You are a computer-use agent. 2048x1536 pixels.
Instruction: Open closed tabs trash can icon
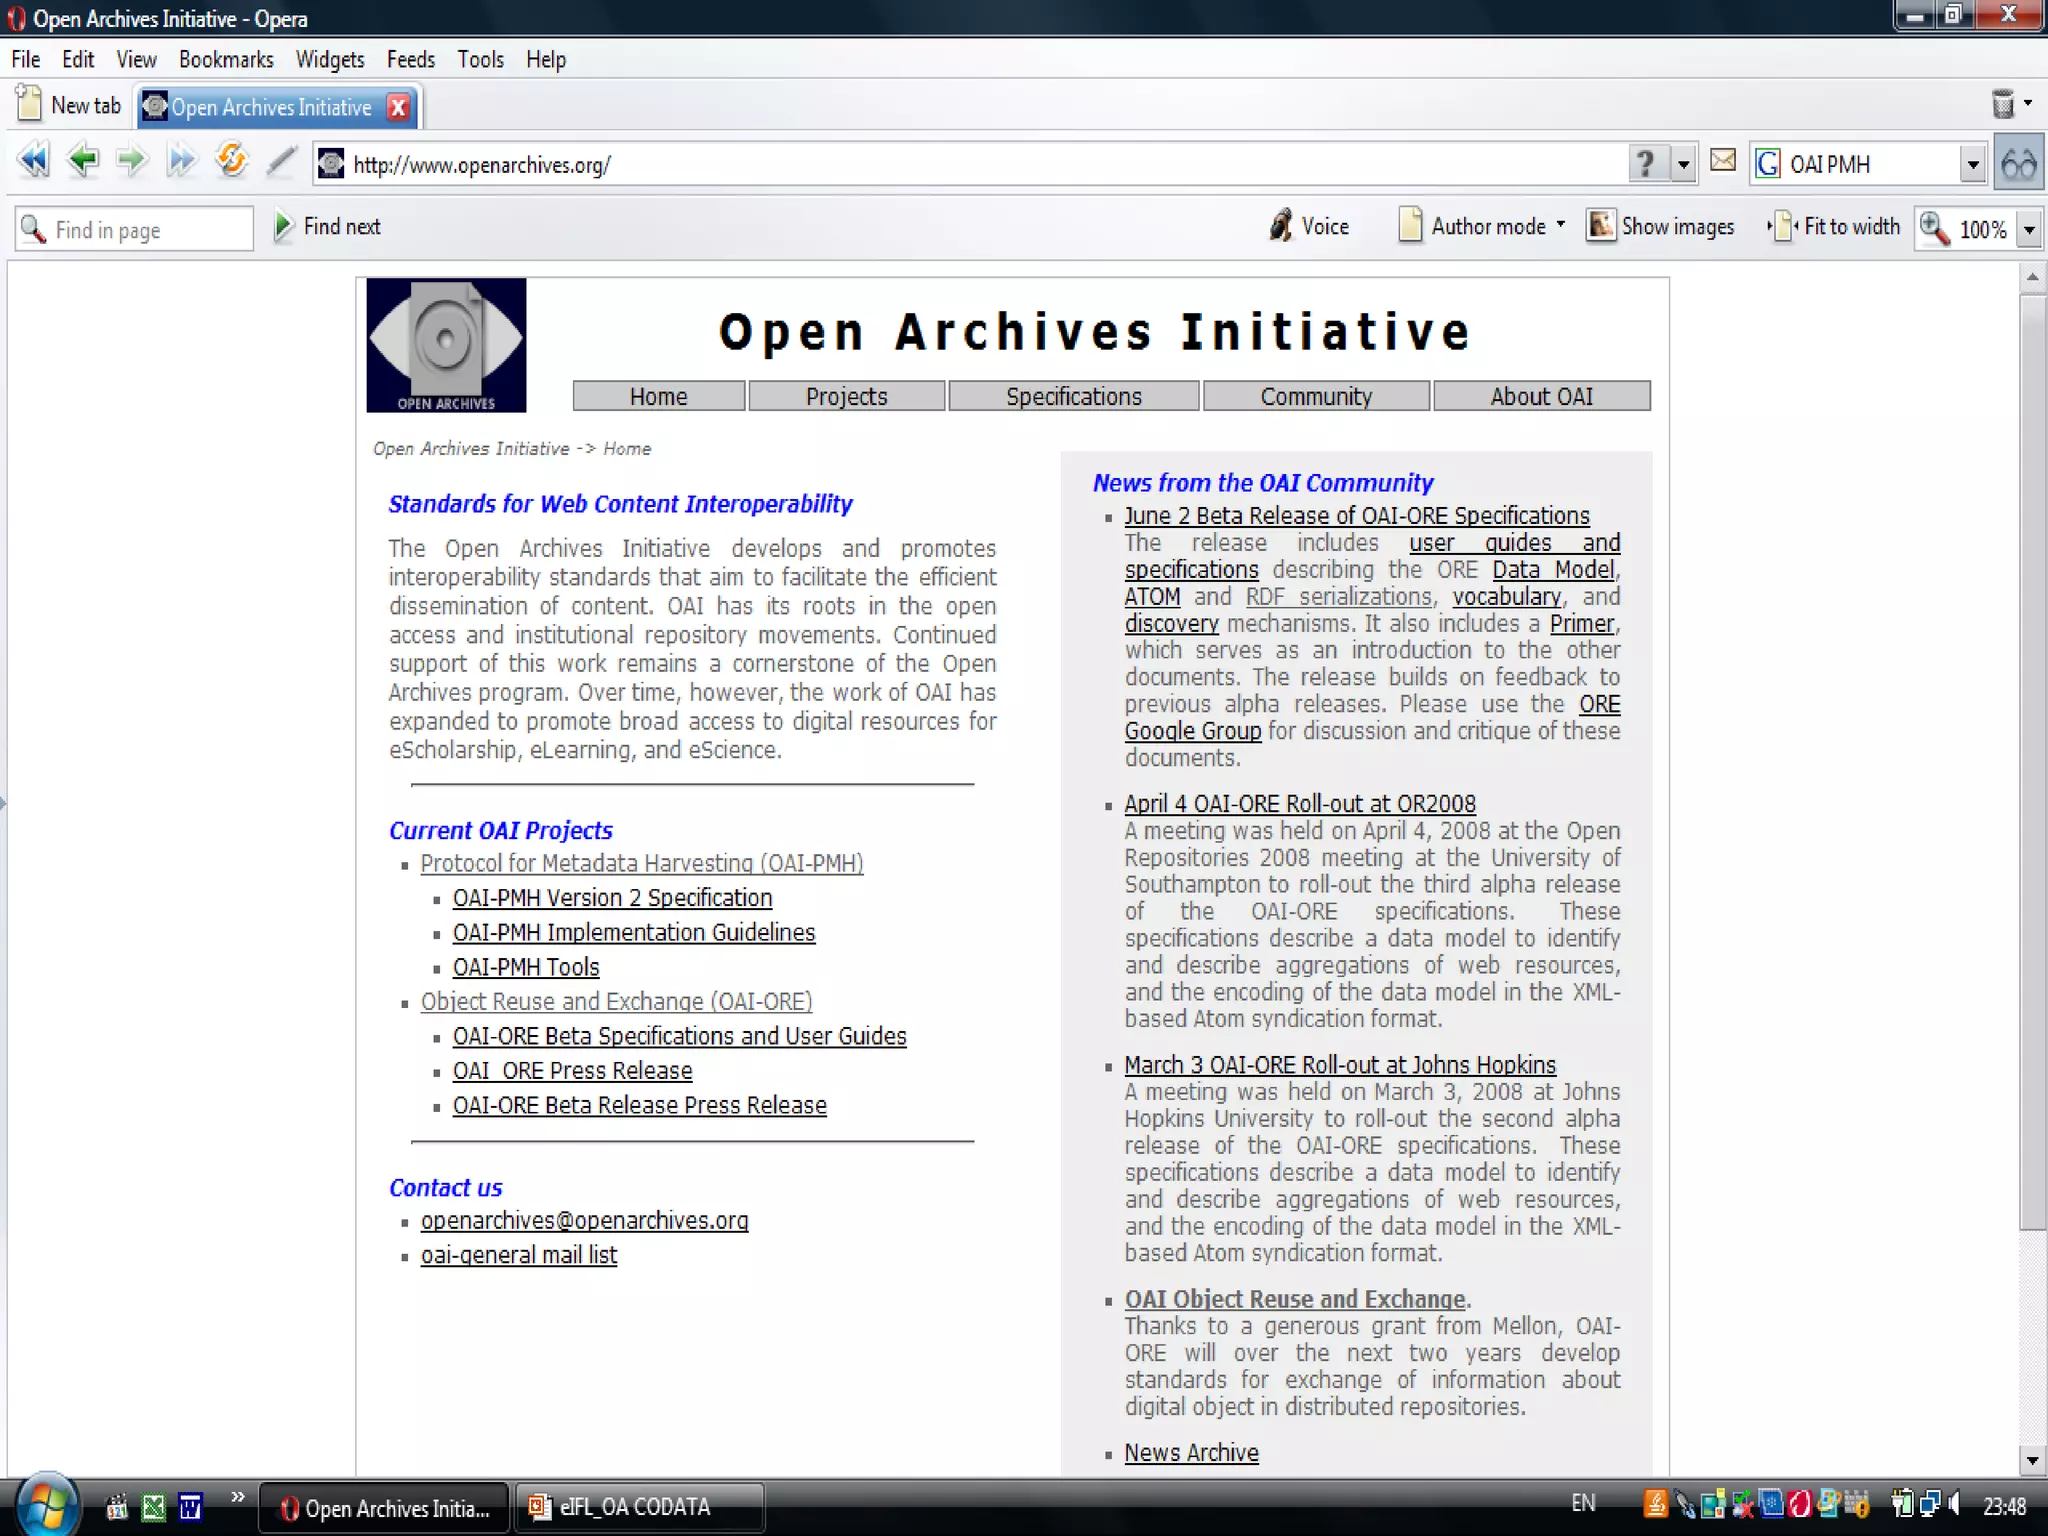tap(2003, 104)
